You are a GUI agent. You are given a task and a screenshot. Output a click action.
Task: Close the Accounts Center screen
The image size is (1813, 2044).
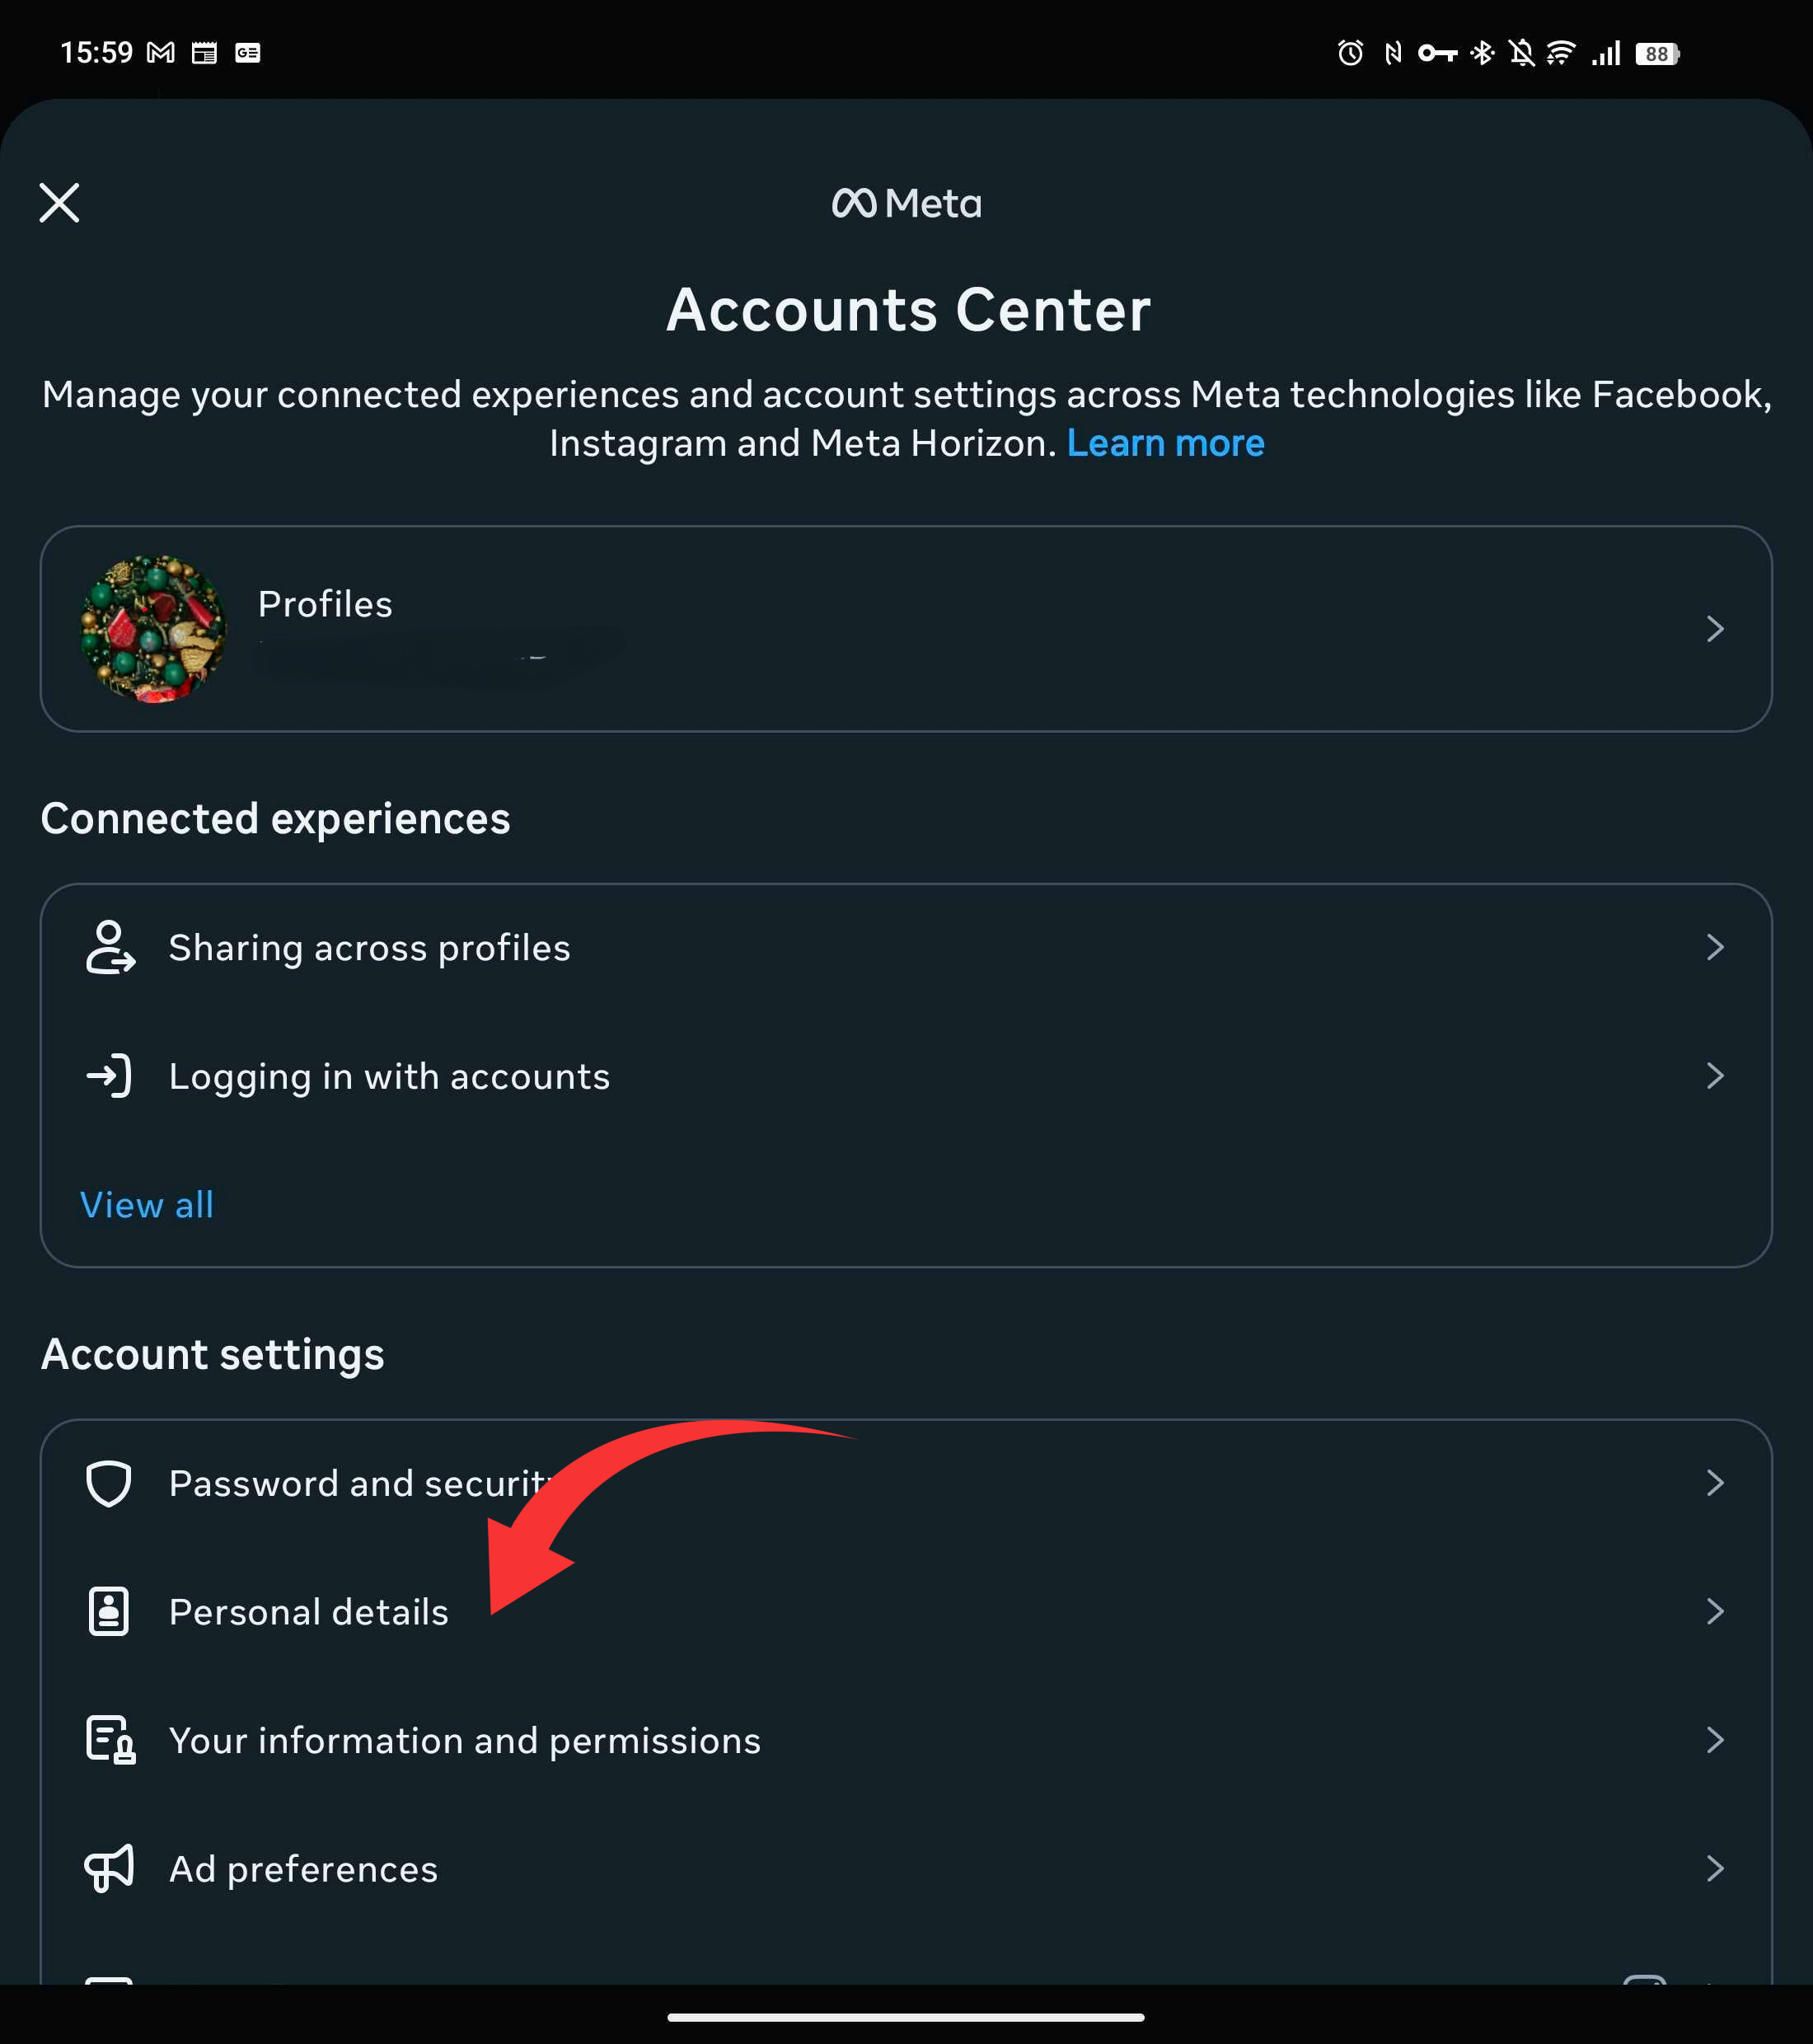coord(59,203)
